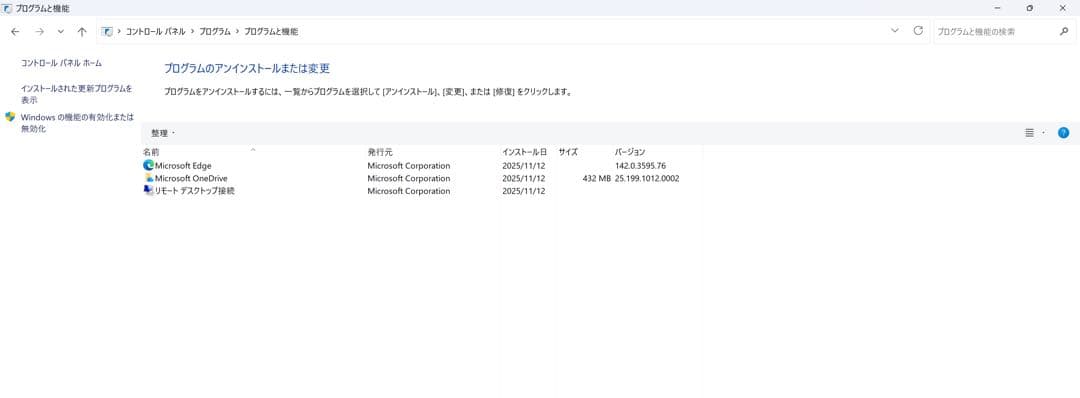Go back with the back arrow
Screen dimensions: 1080x398
15,32
